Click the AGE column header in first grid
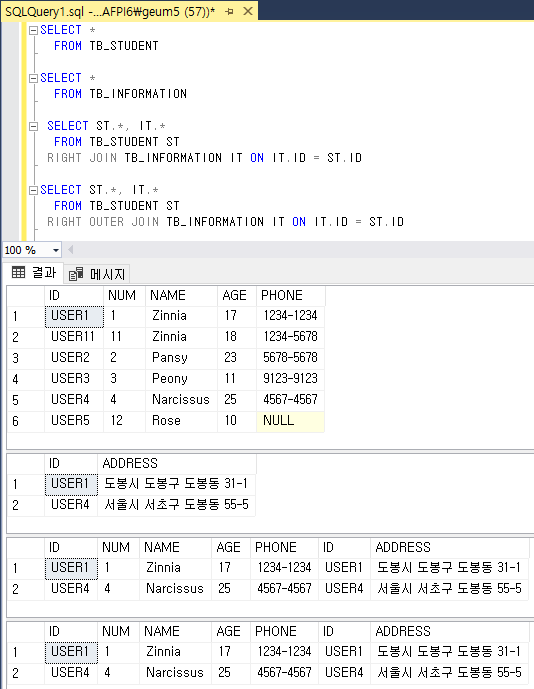534x689 pixels. 237,295
